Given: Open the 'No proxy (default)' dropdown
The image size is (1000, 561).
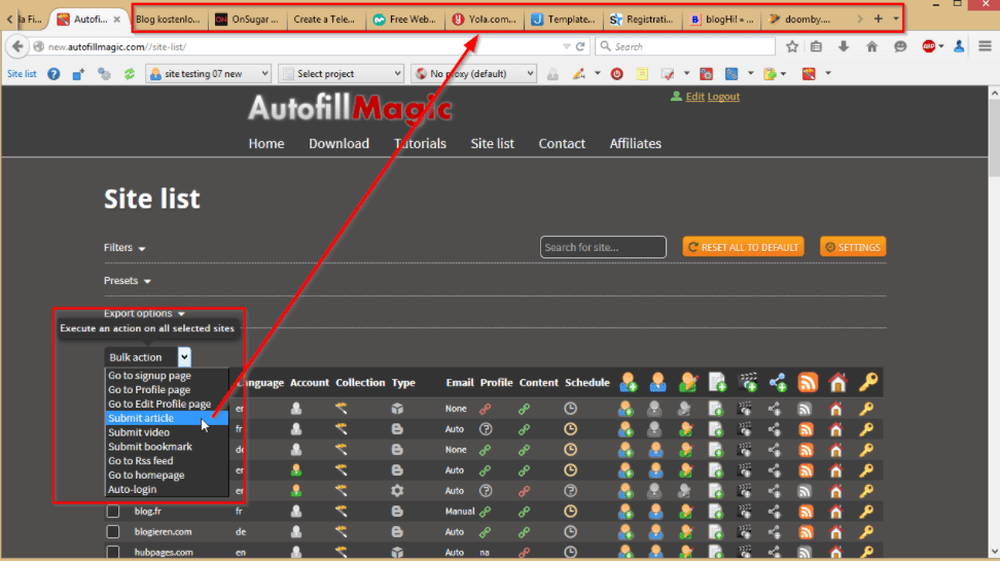Looking at the screenshot, I should tap(474, 74).
